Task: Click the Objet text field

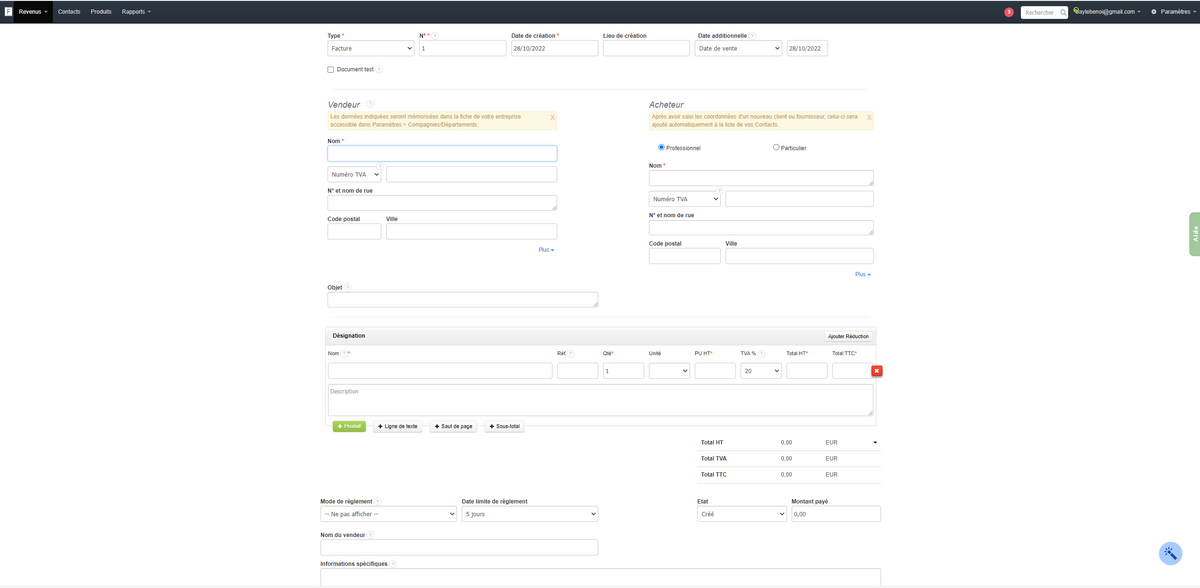Action: (x=463, y=300)
